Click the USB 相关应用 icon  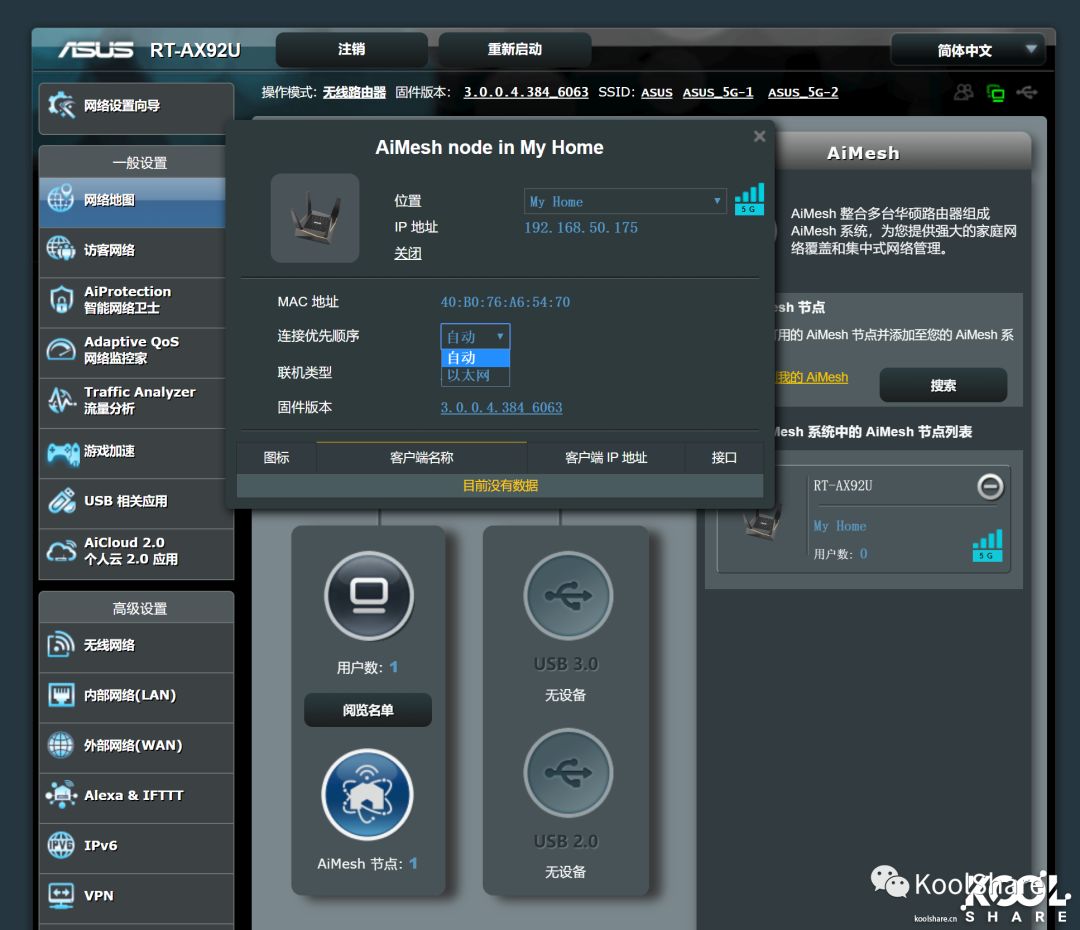coord(61,501)
